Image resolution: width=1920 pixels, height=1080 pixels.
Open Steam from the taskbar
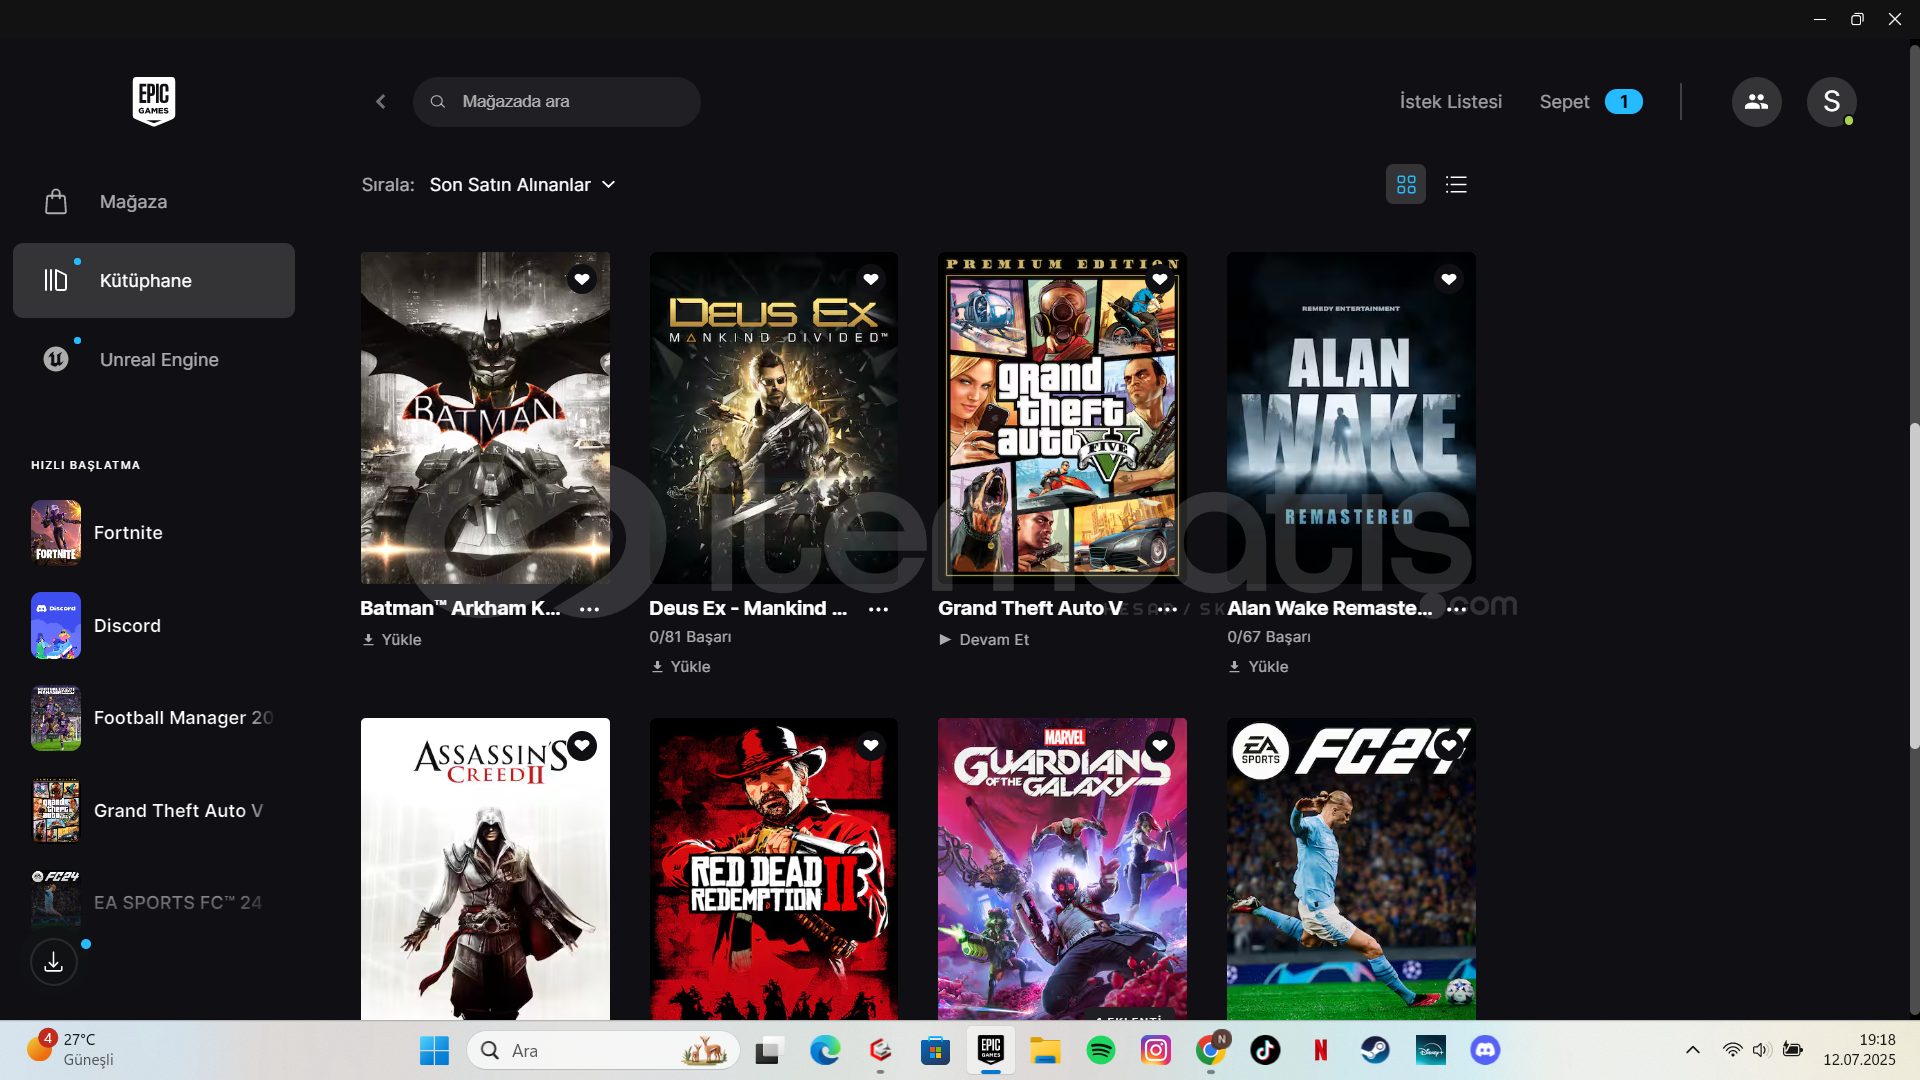tap(1375, 1050)
